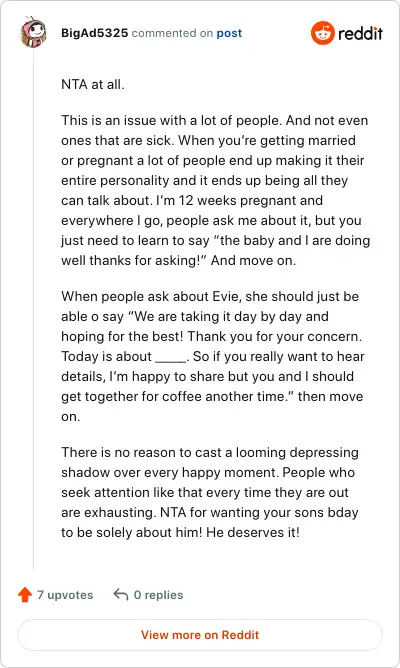Click the gray "commented on" text
Image resolution: width=400 pixels, height=668 pixels.
click(x=172, y=33)
